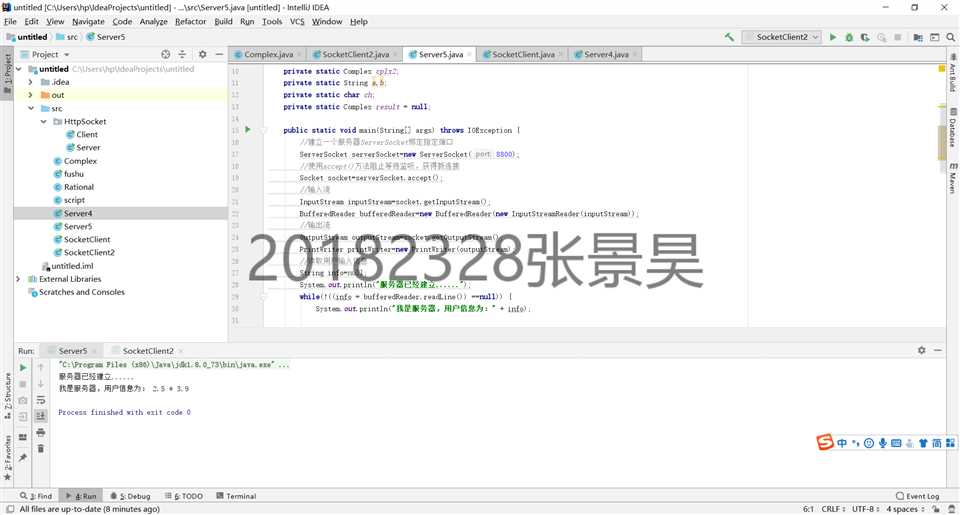Screen dimensions: 960x515
Task: Toggle scroll to end in Run console
Action: (x=40, y=416)
